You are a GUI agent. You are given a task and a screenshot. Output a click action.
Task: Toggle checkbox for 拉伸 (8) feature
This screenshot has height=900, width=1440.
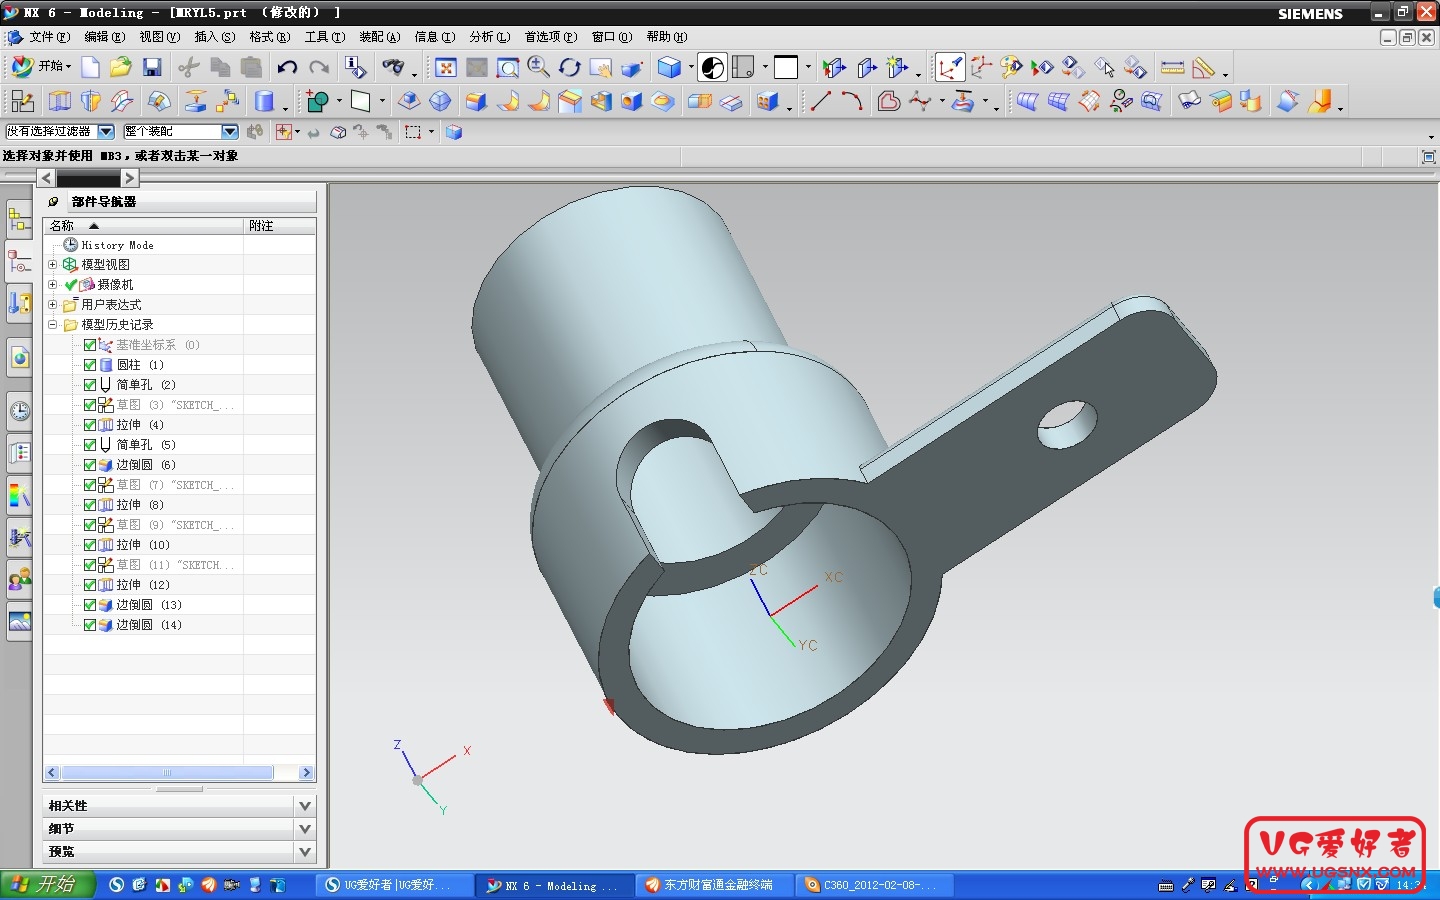(90, 505)
